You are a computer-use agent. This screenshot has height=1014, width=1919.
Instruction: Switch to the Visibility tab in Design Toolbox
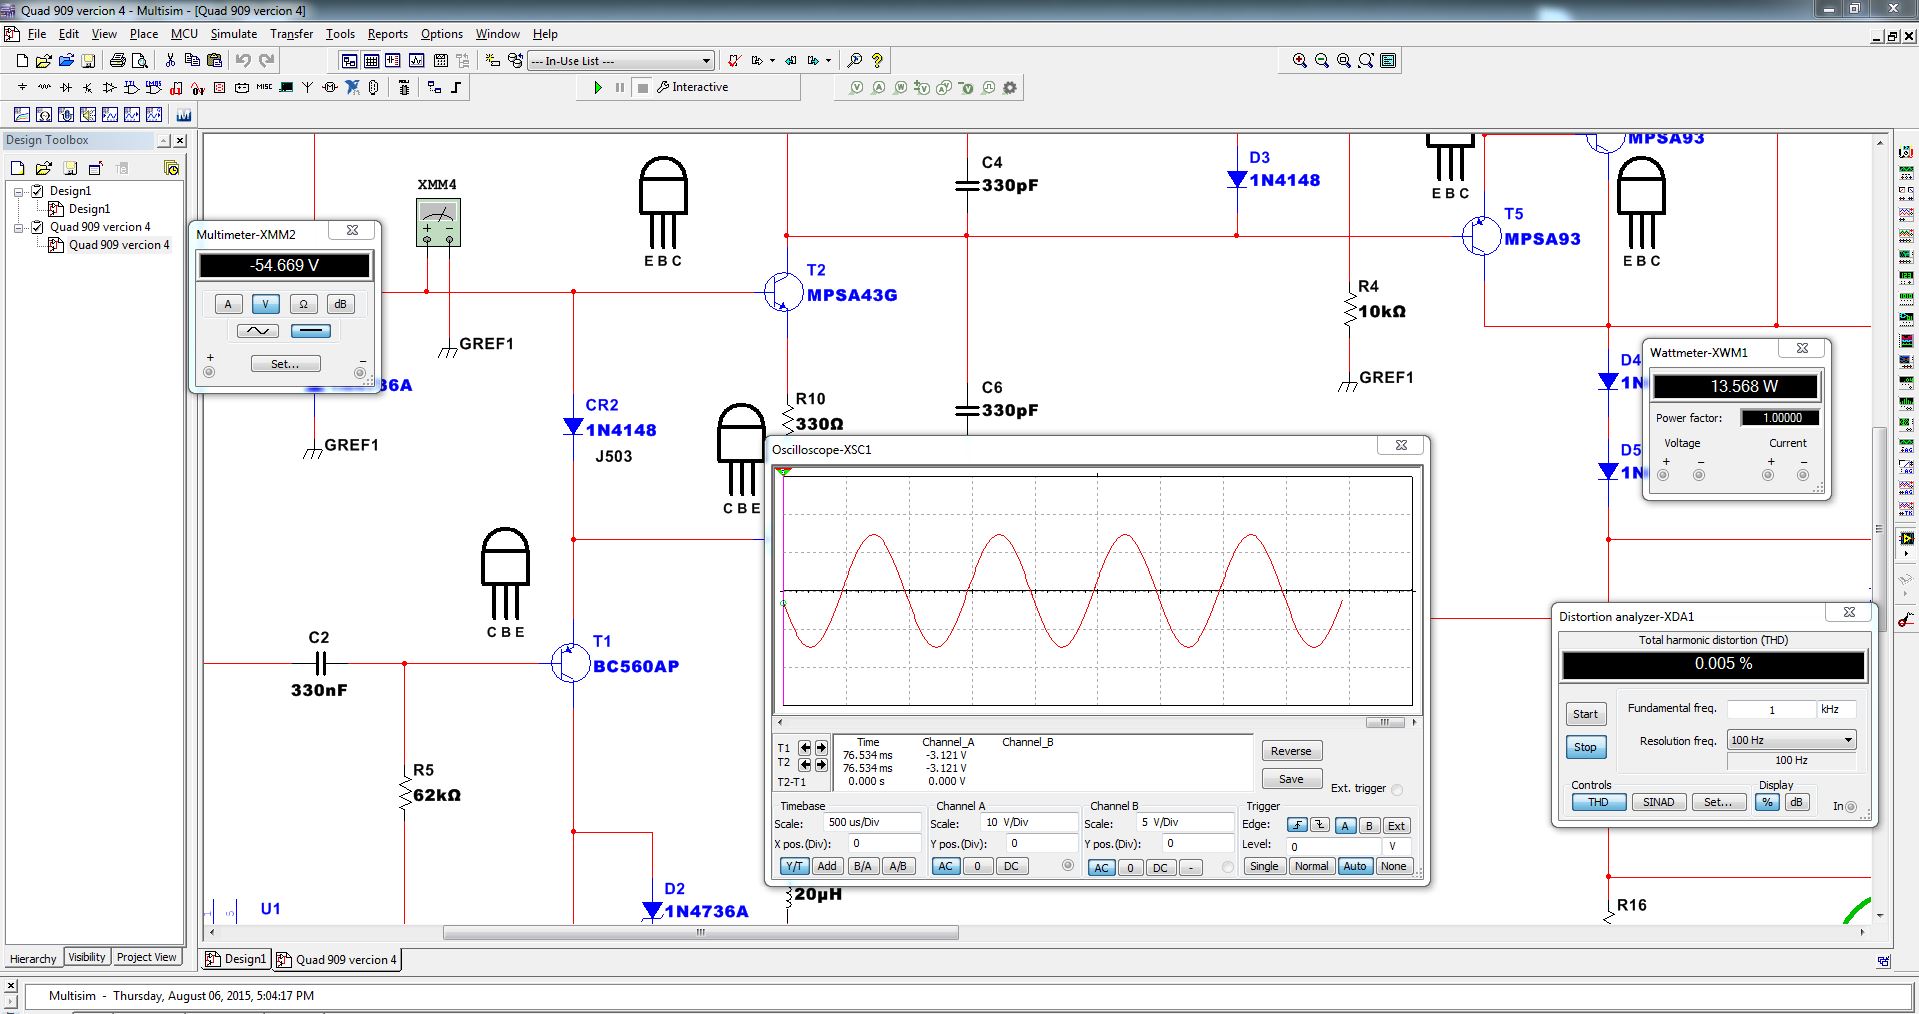[87, 957]
